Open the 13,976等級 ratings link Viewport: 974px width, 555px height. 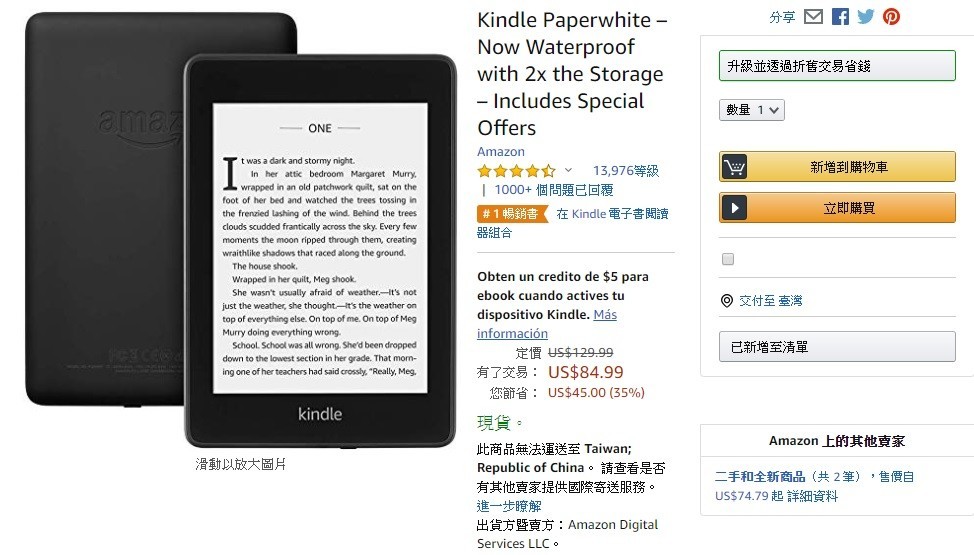pos(626,170)
